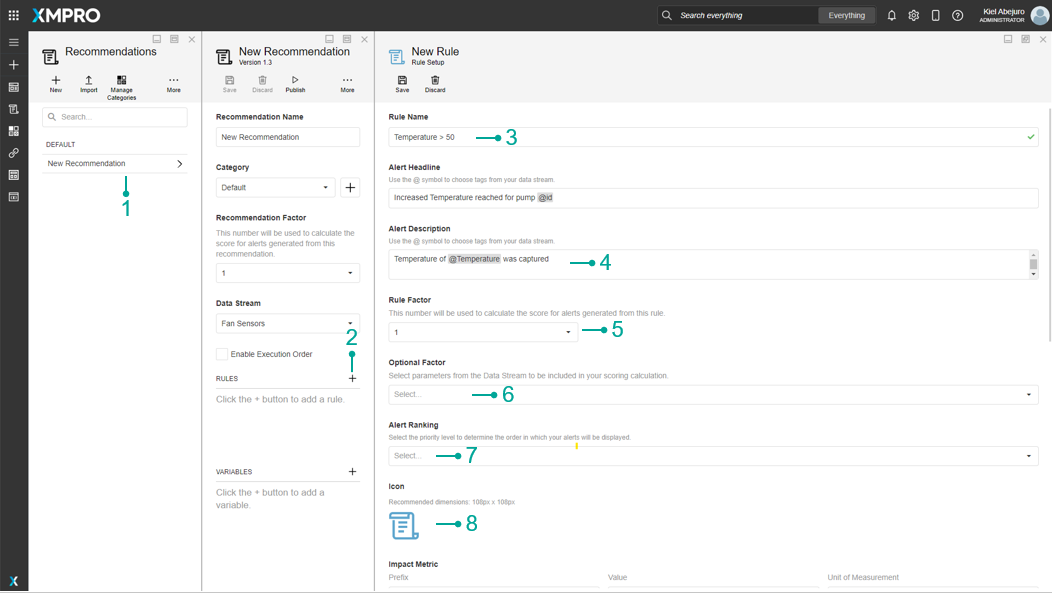
Task: Open the Category dropdown
Action: click(x=275, y=187)
